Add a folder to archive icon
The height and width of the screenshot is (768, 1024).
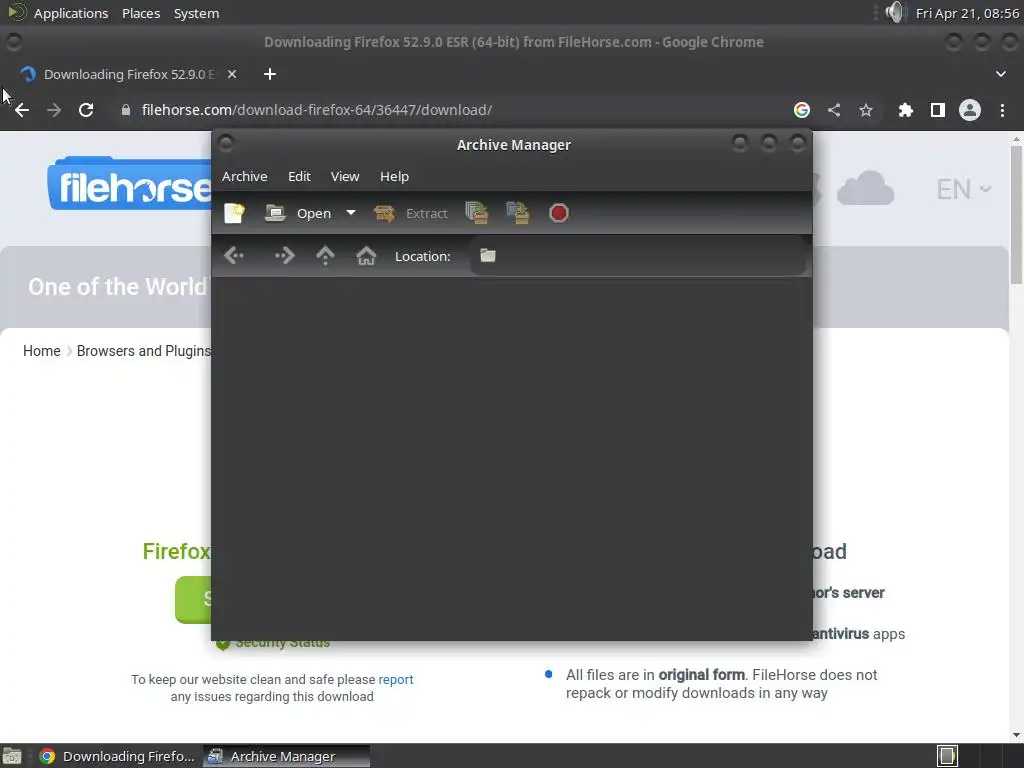pos(518,213)
